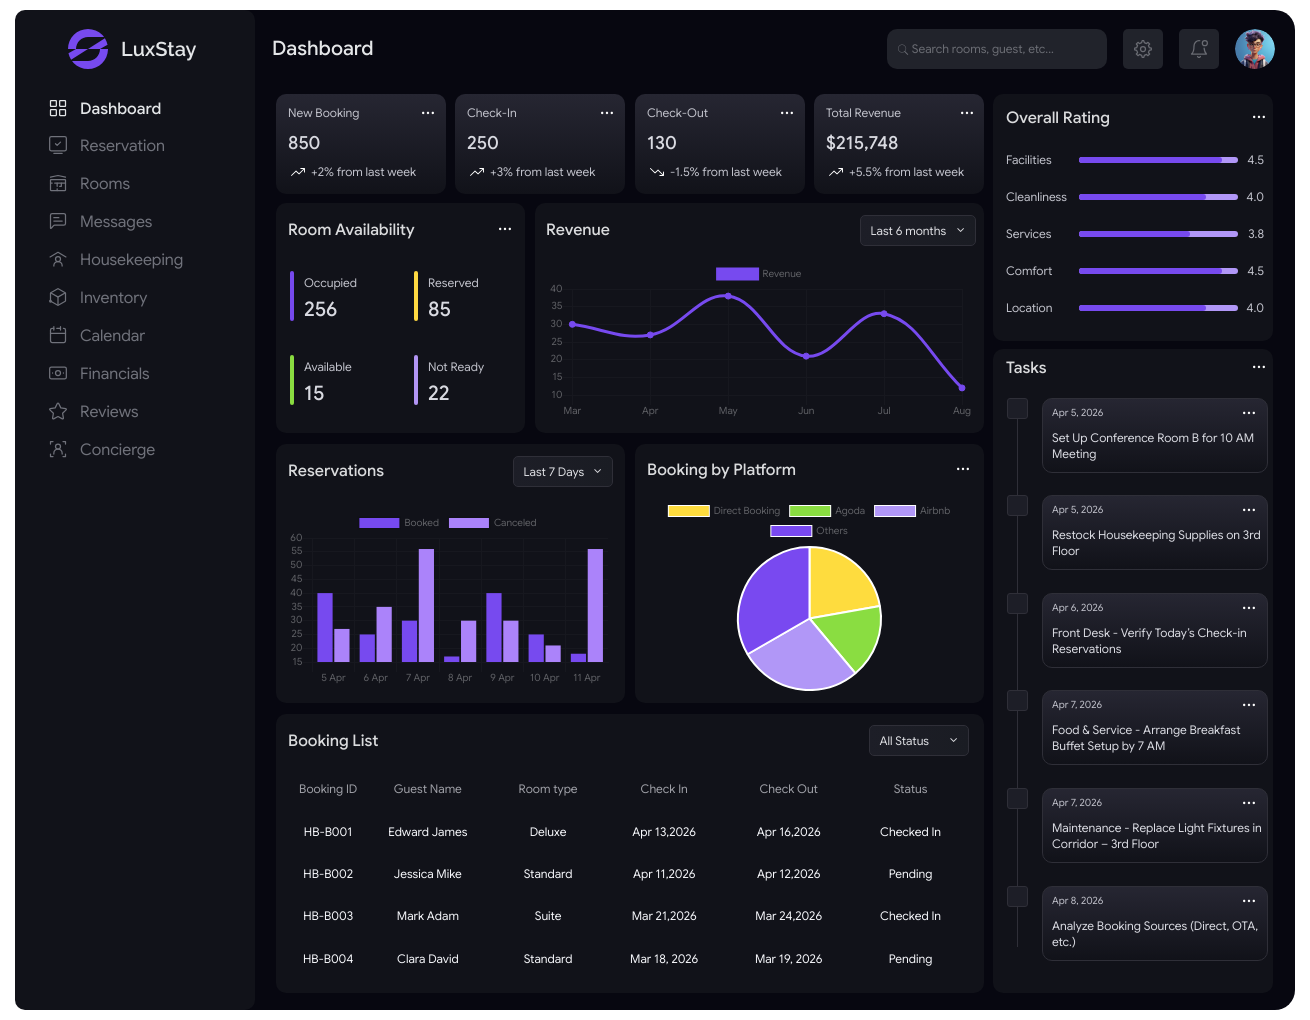The height and width of the screenshot is (1020, 1310).
Task: Open notifications bell icon
Action: (1199, 49)
